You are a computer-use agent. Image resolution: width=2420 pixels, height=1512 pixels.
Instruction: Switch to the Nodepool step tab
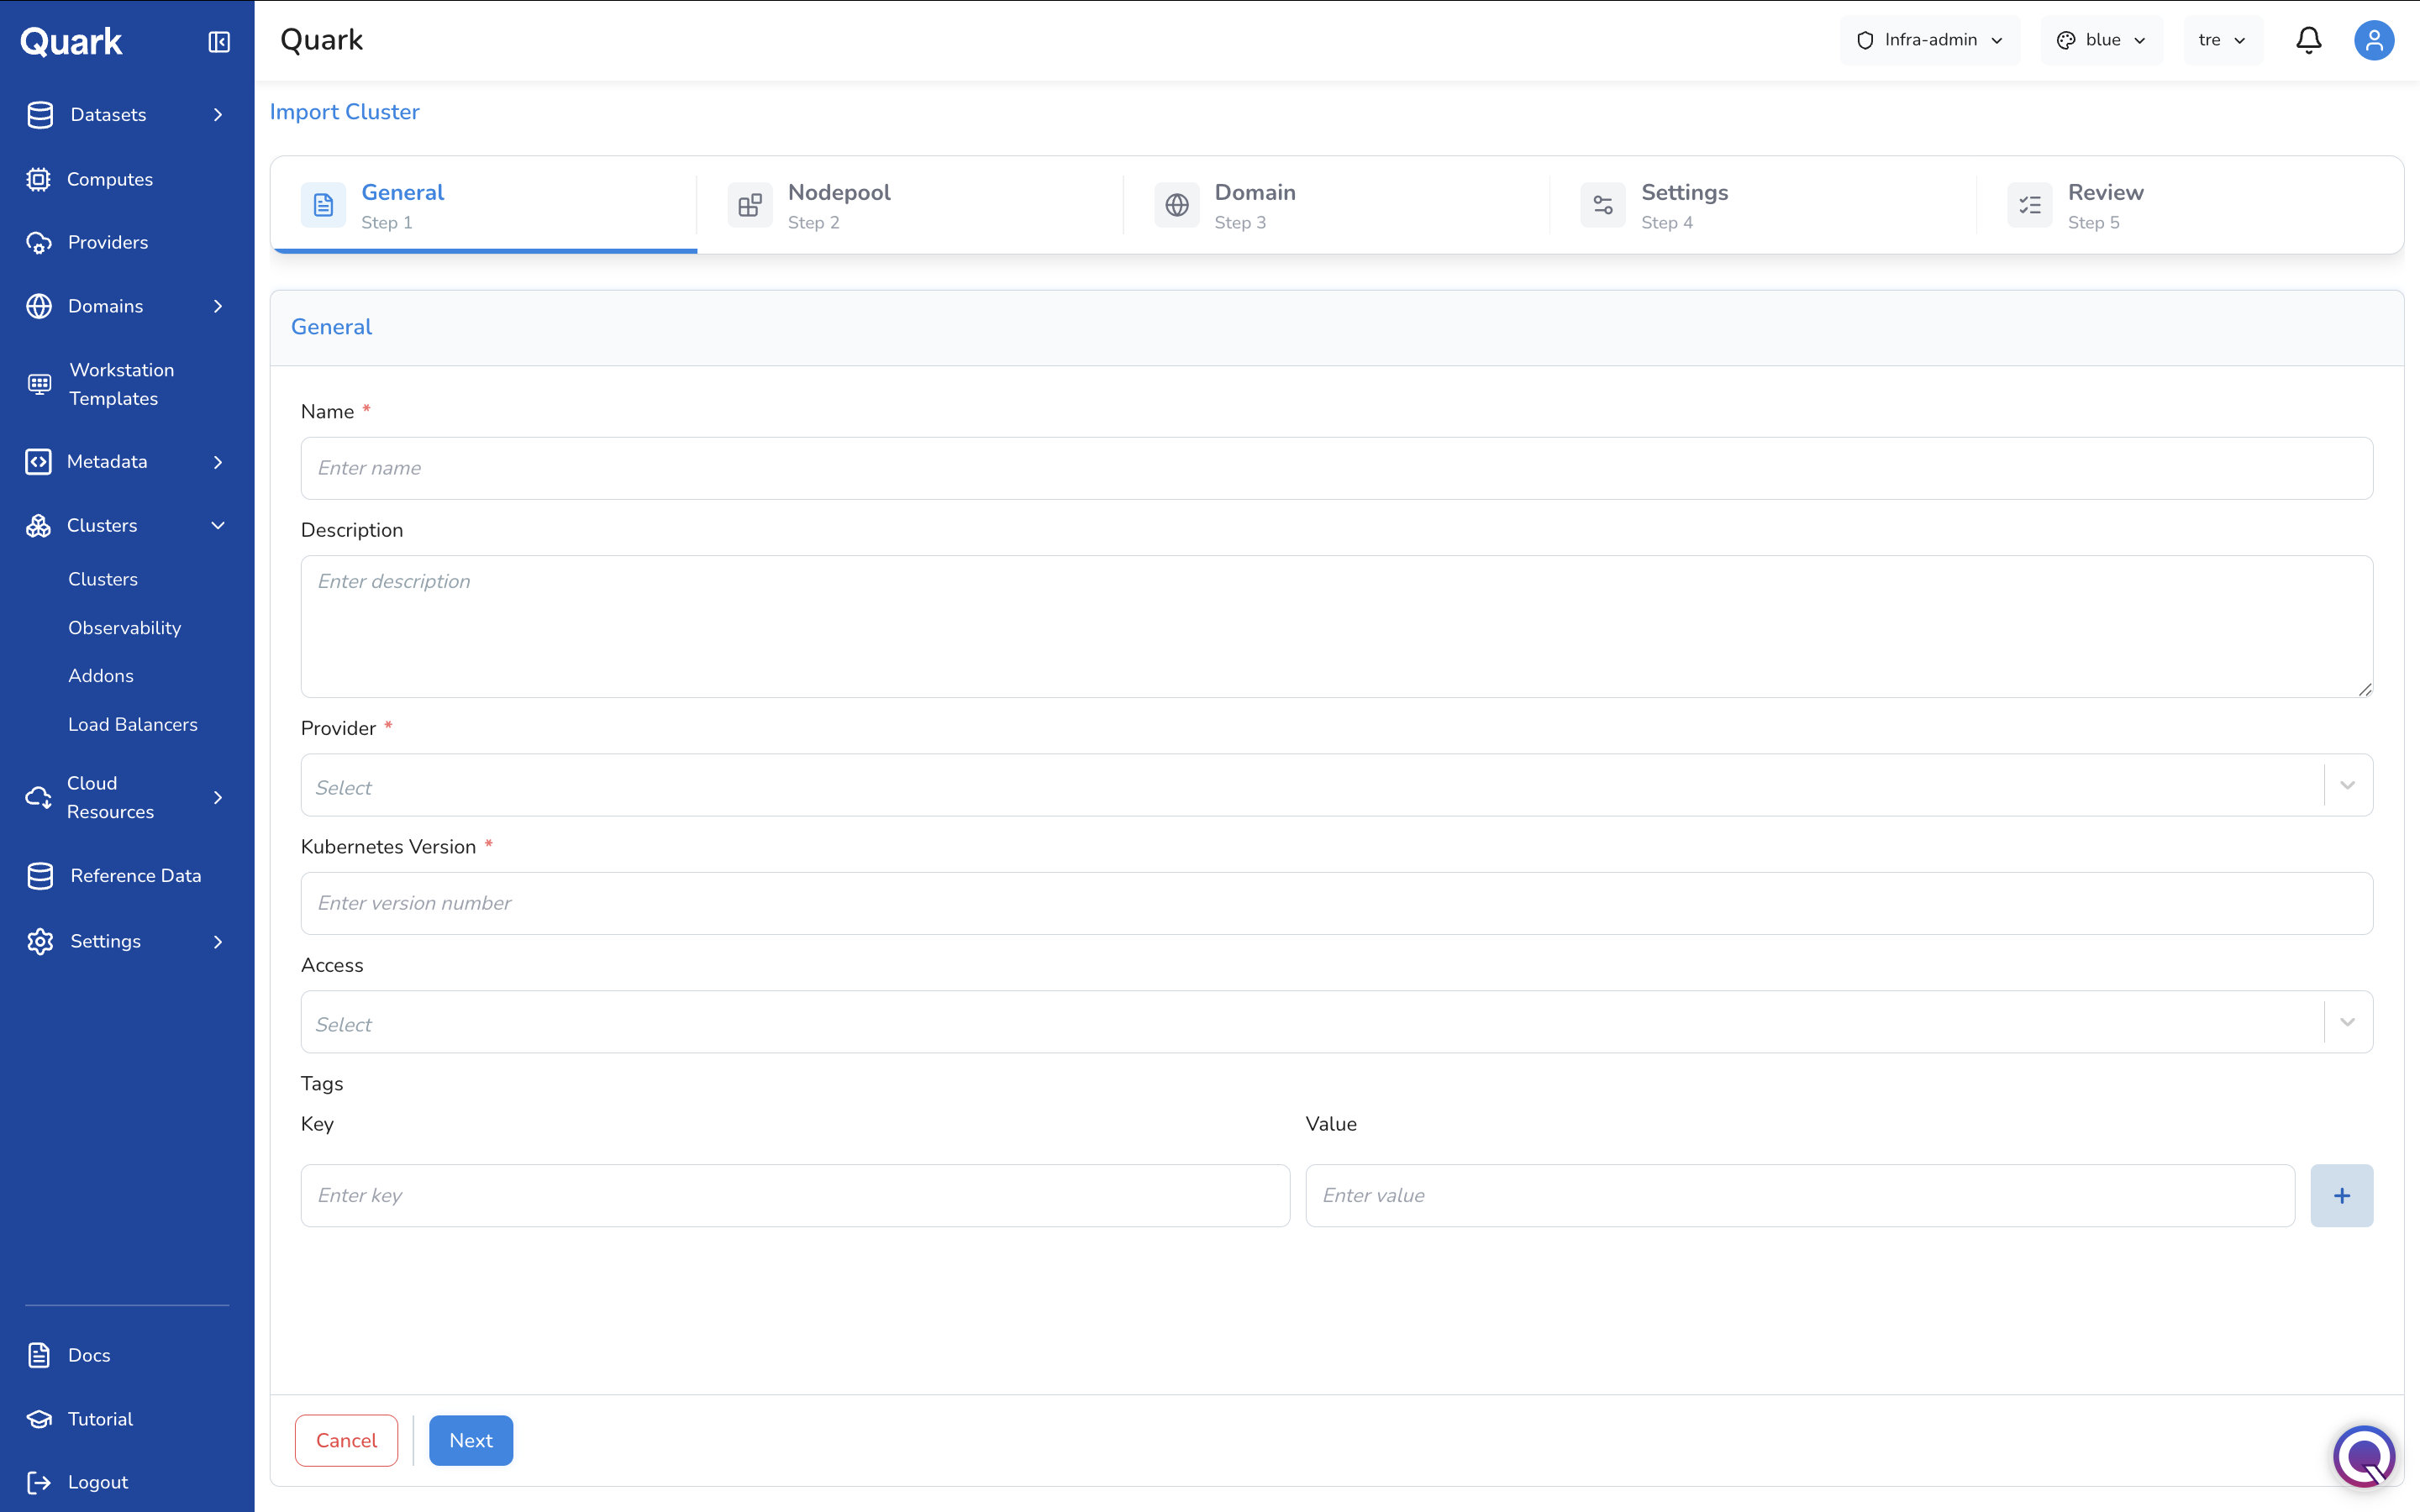tap(910, 205)
